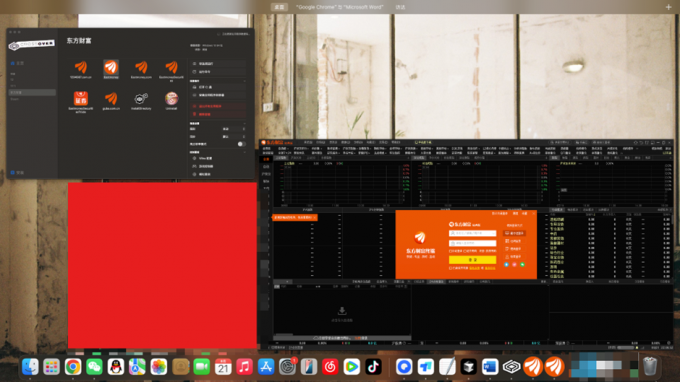Click the account username field in login dialog
The height and width of the screenshot is (382, 680).
[x=472, y=233]
